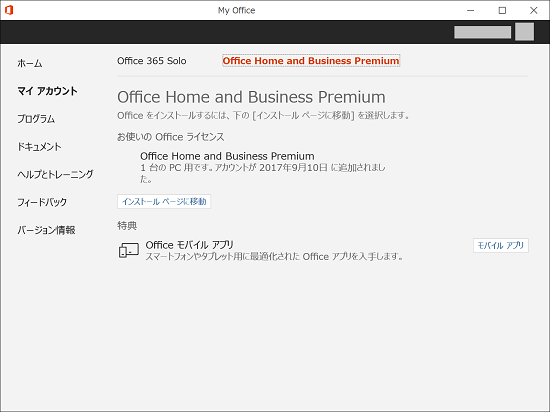Screen dimensions: 550x412
Task: Click the text with 2017年9月10日 date
Action: pyautogui.click(x=263, y=173)
